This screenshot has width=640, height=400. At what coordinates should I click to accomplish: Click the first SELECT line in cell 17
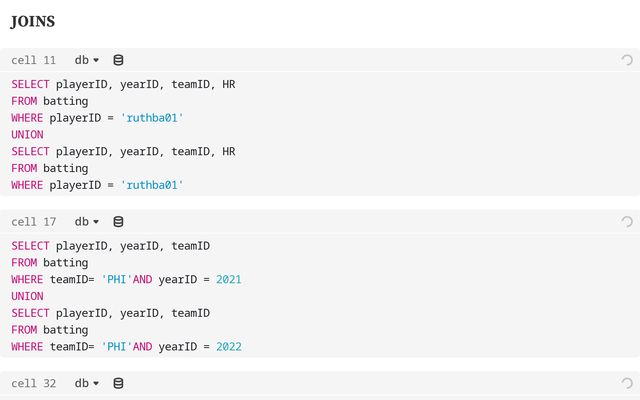(x=110, y=246)
